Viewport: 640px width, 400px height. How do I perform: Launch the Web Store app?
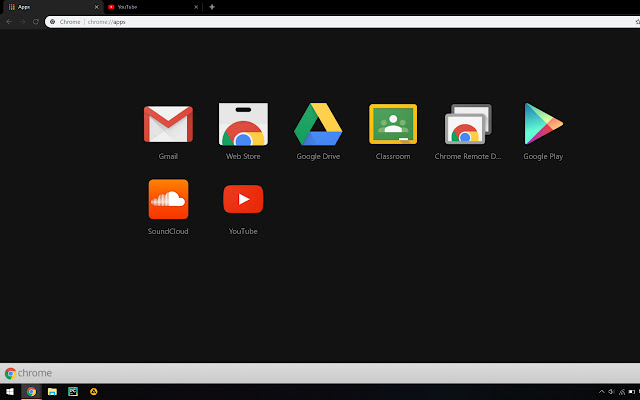(x=243, y=124)
